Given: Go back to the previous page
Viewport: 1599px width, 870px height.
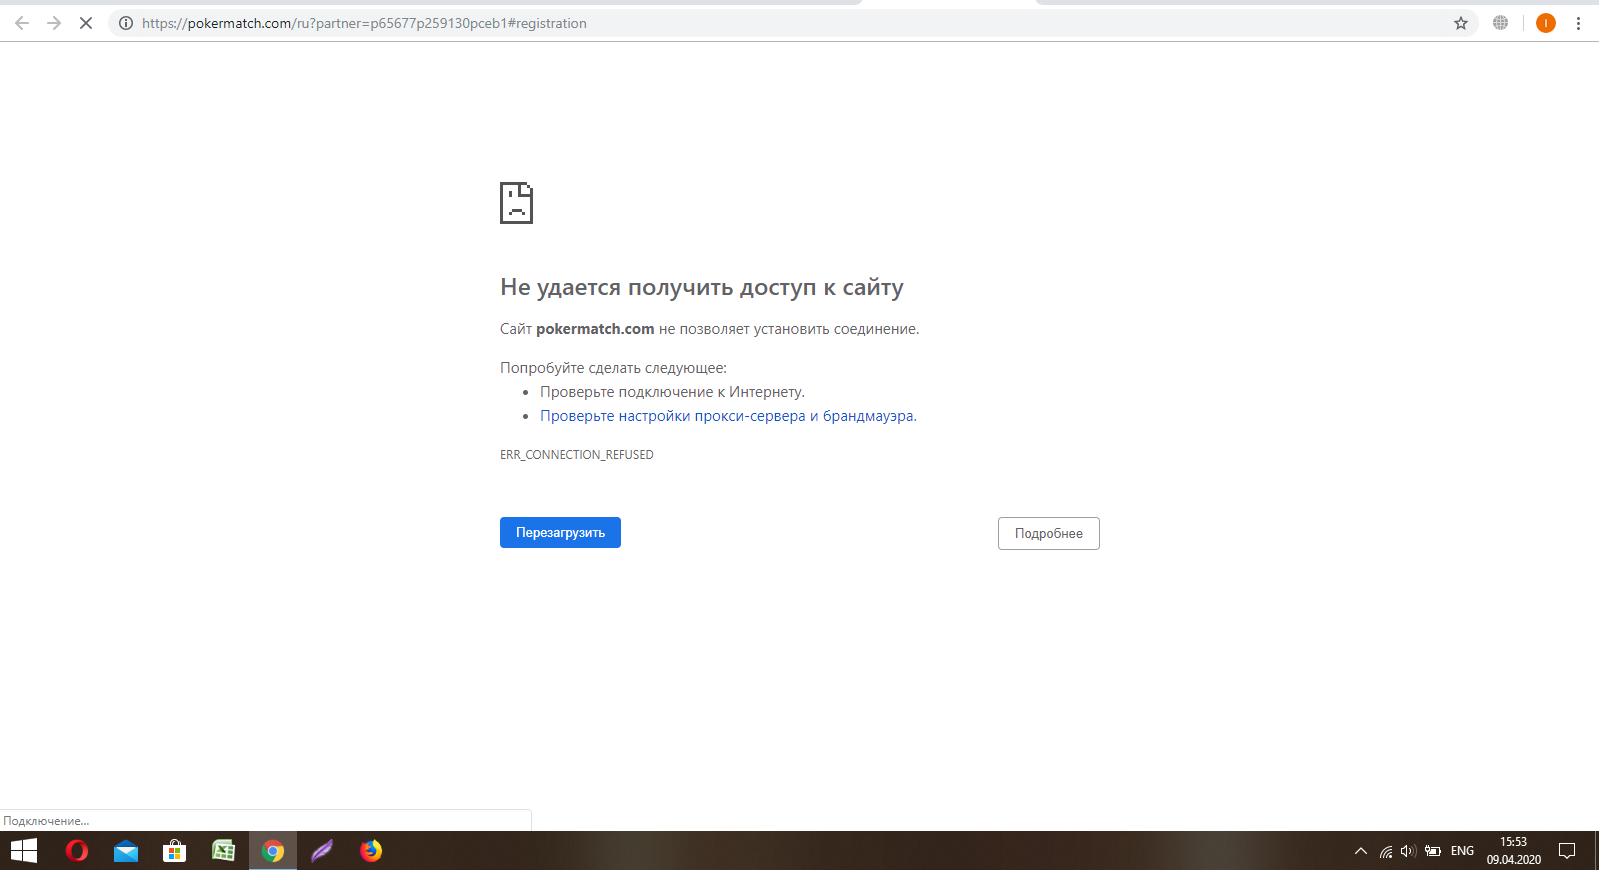Looking at the screenshot, I should 22,23.
